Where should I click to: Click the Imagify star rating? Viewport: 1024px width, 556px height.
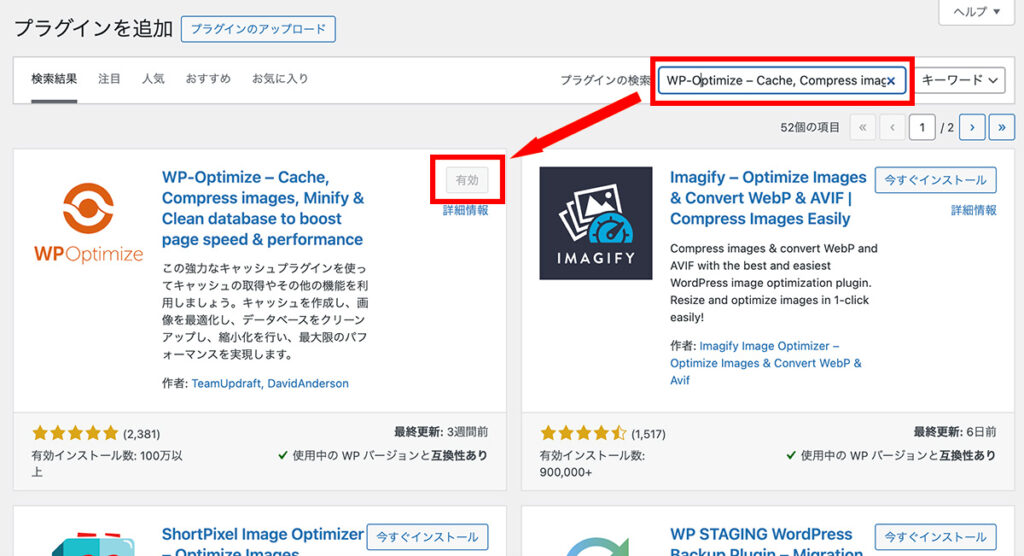tap(583, 433)
